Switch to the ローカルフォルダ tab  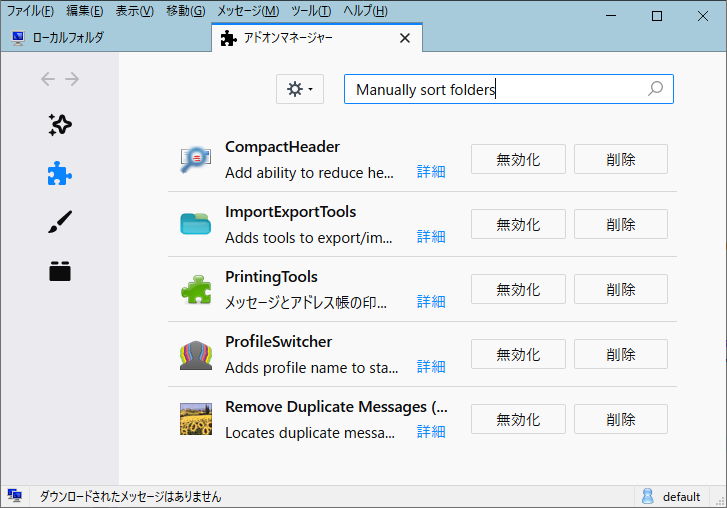(106, 38)
